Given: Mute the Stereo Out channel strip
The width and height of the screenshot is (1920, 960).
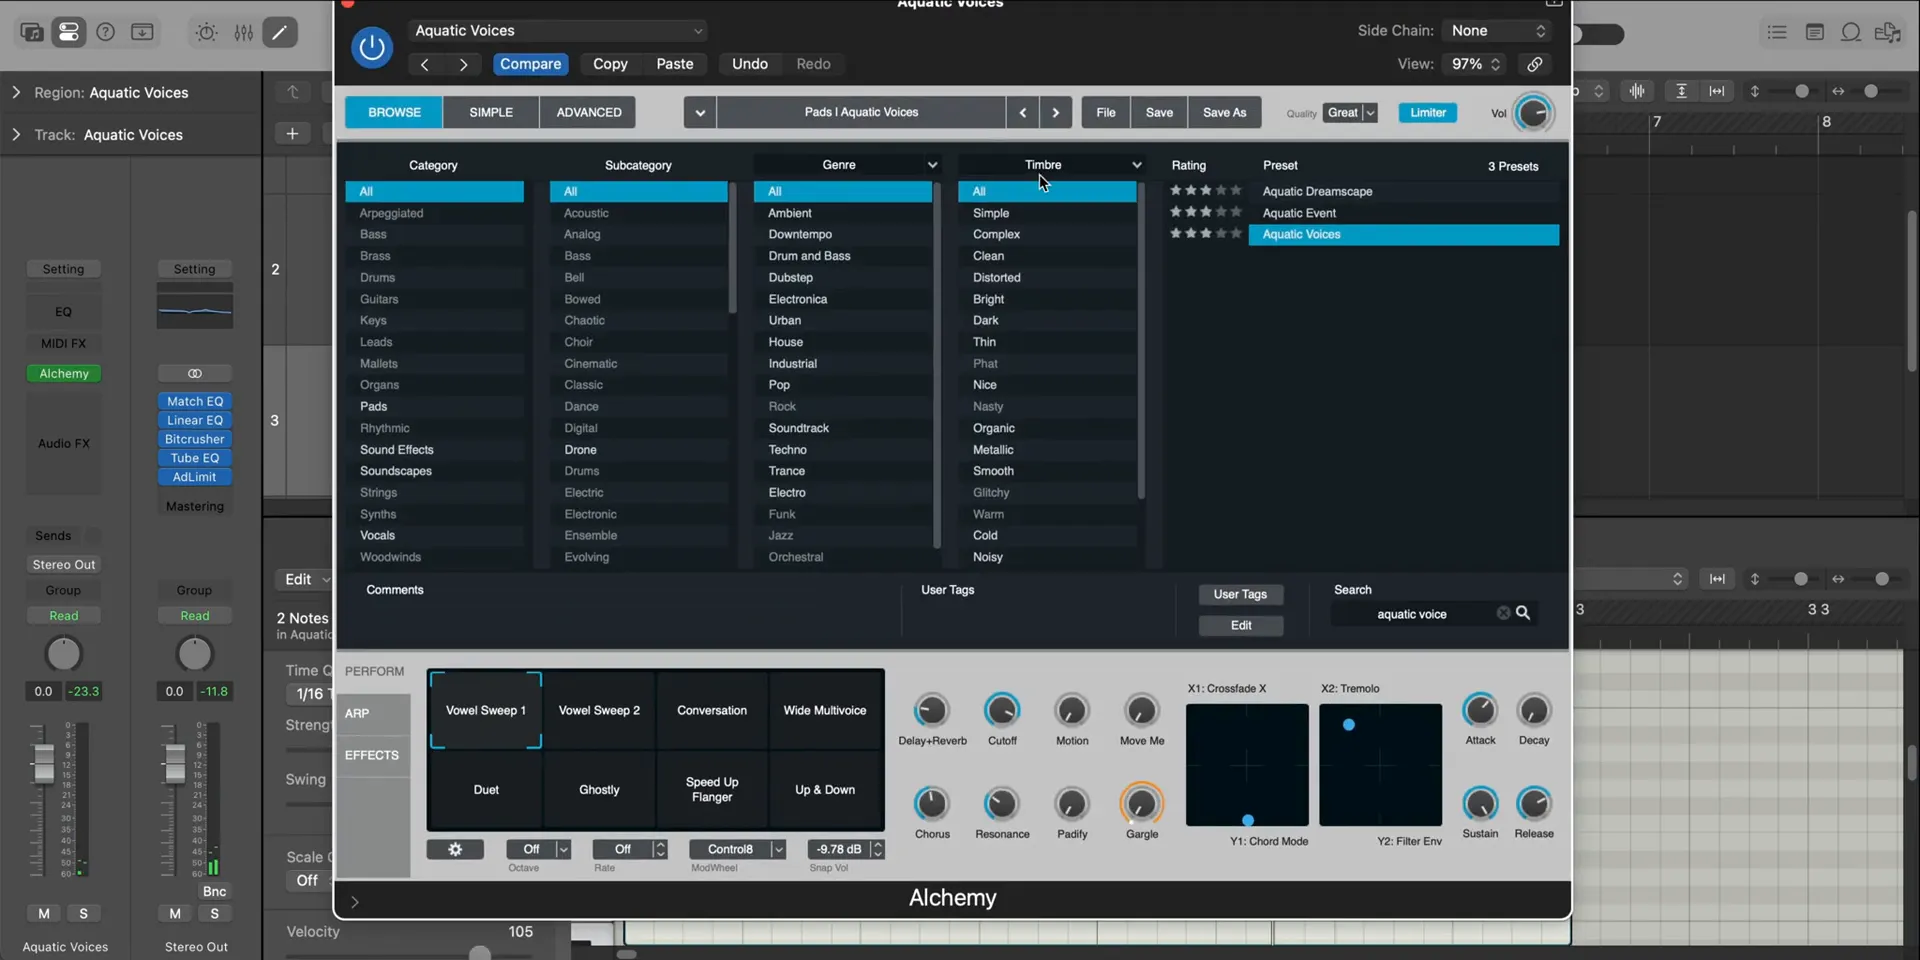Looking at the screenshot, I should point(175,913).
